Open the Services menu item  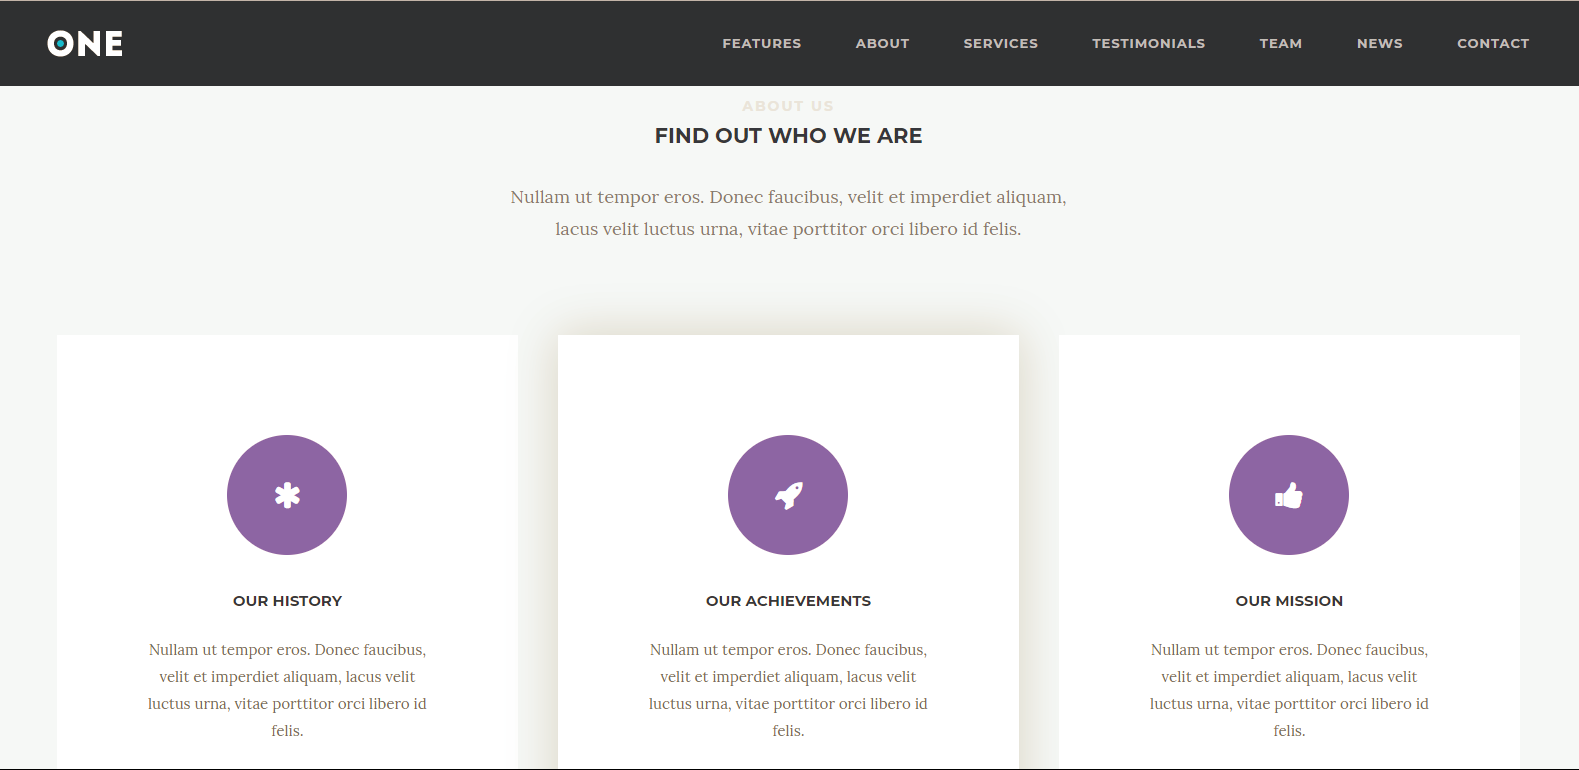pos(1000,44)
